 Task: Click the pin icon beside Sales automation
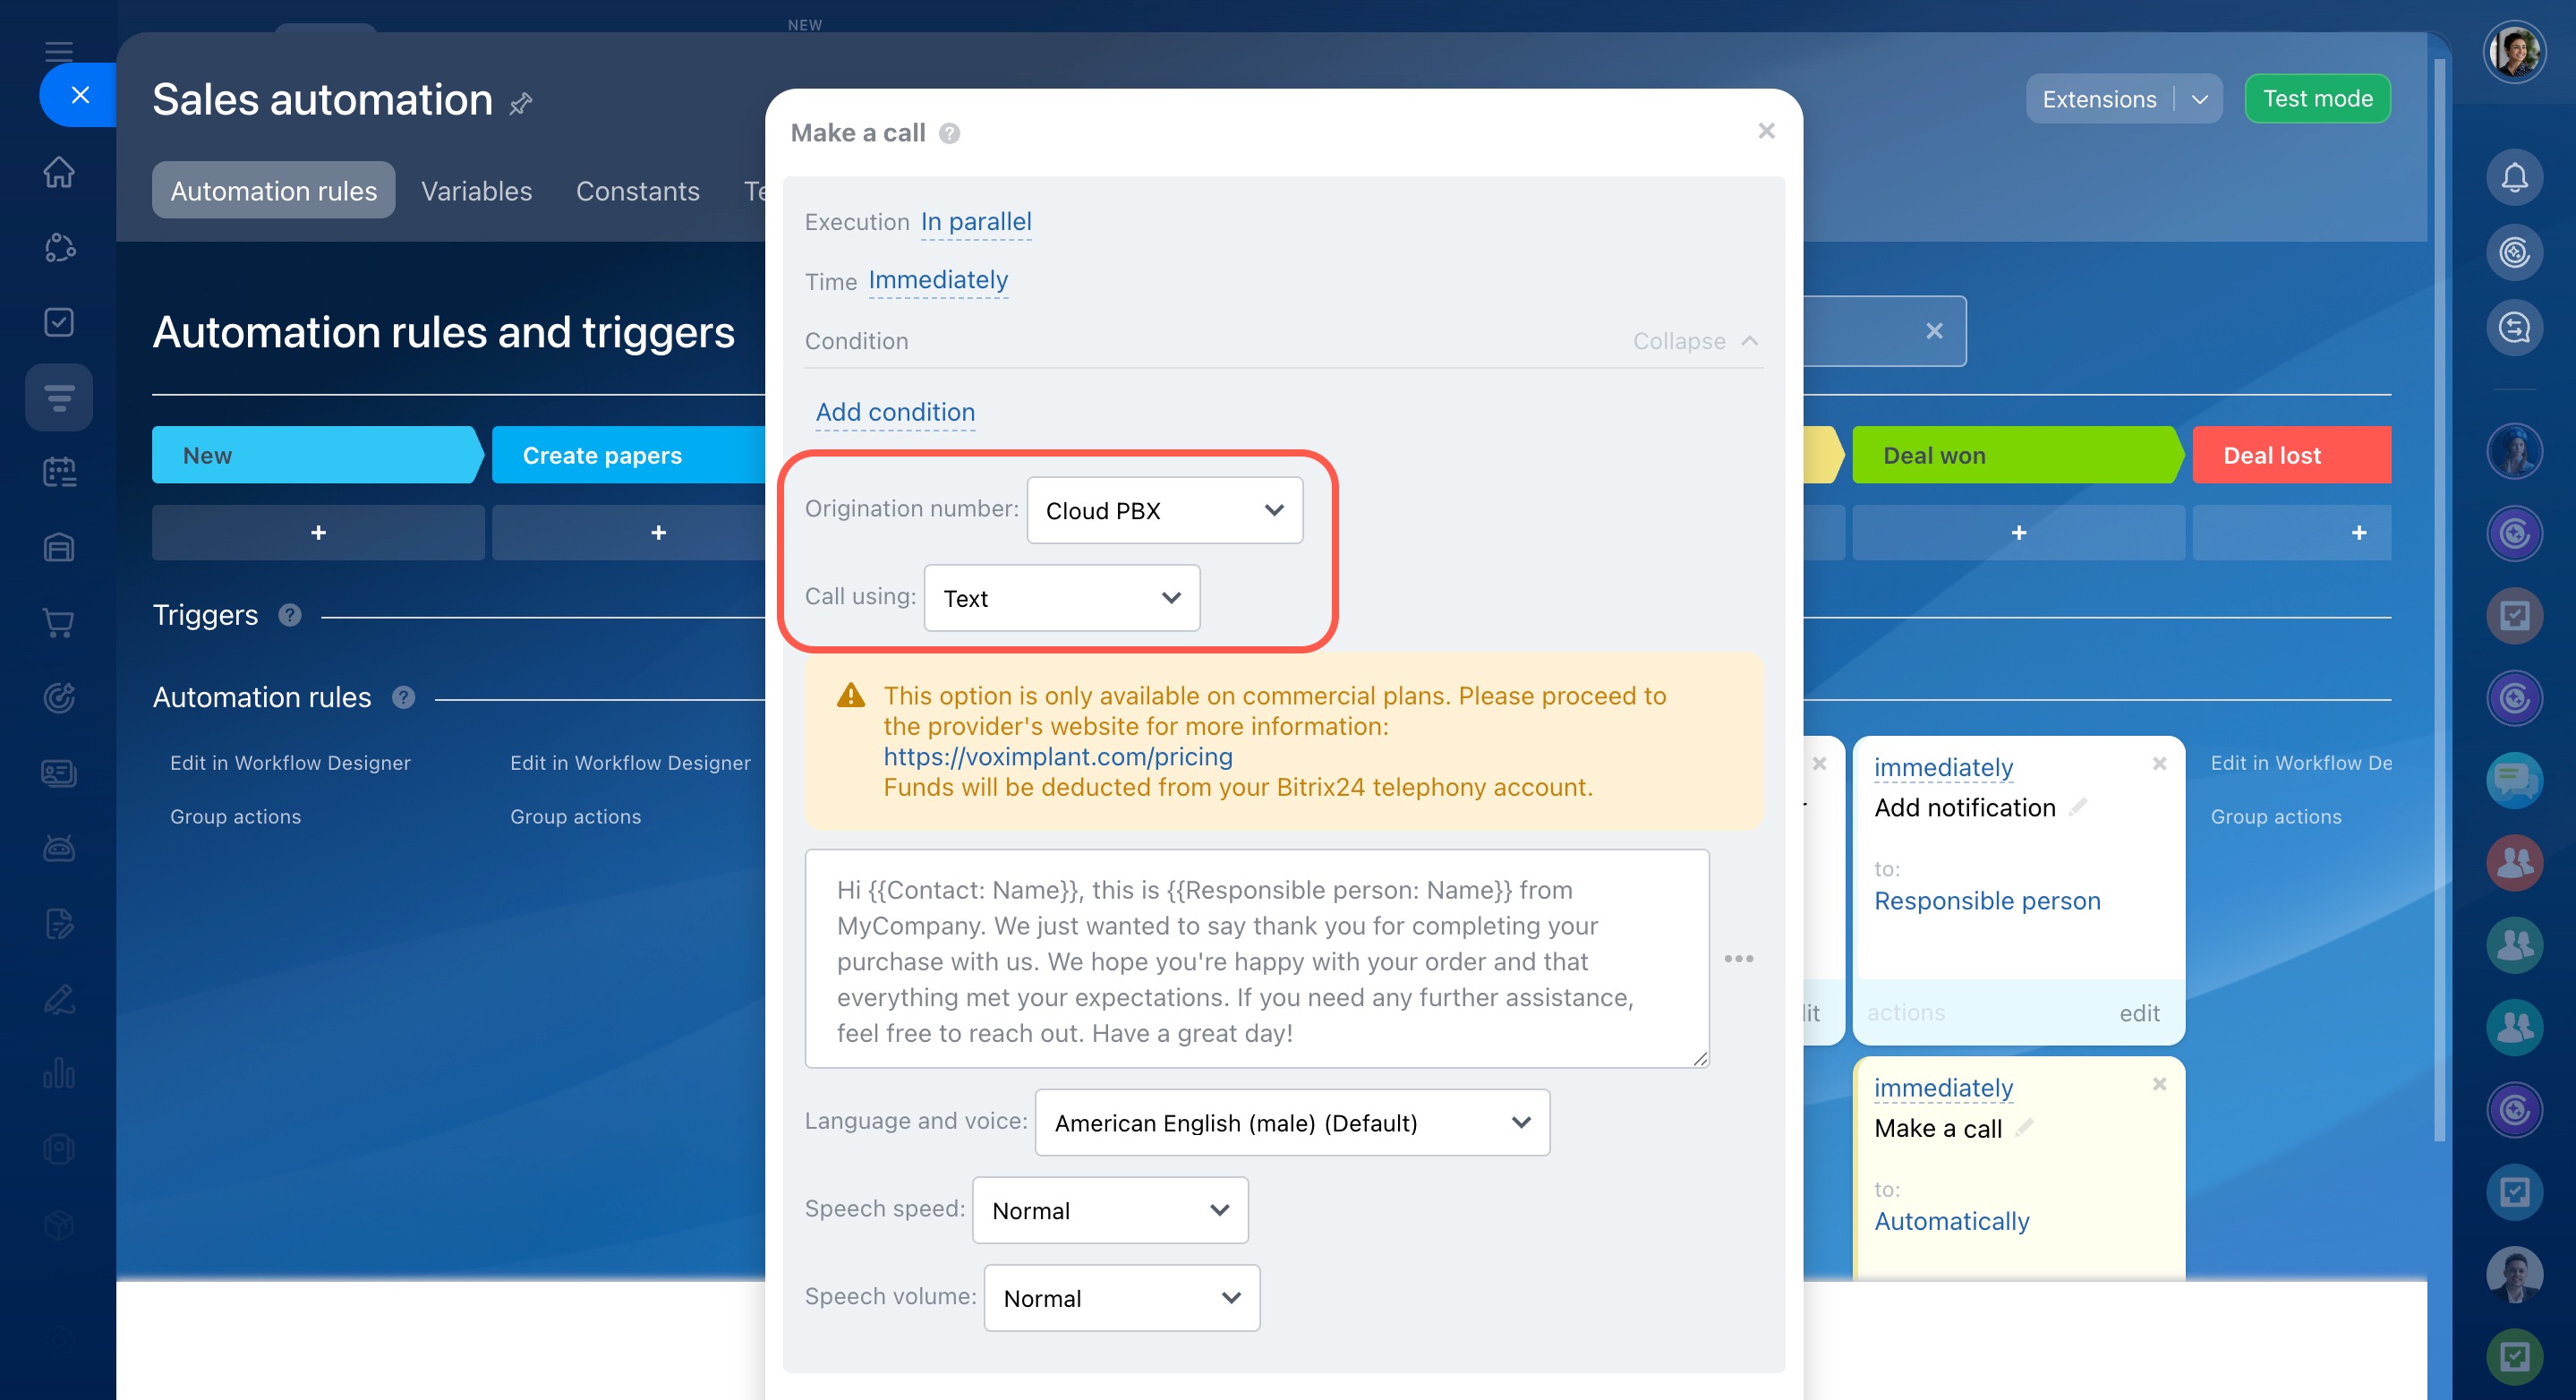521,103
